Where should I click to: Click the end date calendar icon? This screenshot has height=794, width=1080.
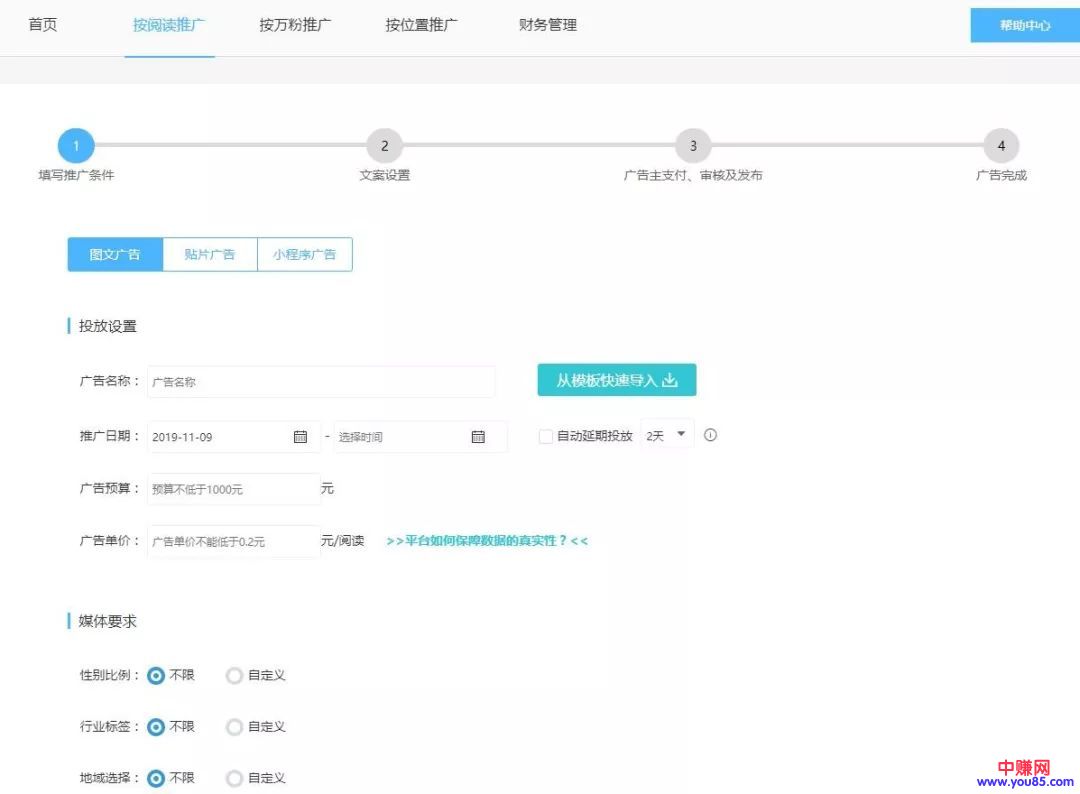click(x=478, y=437)
